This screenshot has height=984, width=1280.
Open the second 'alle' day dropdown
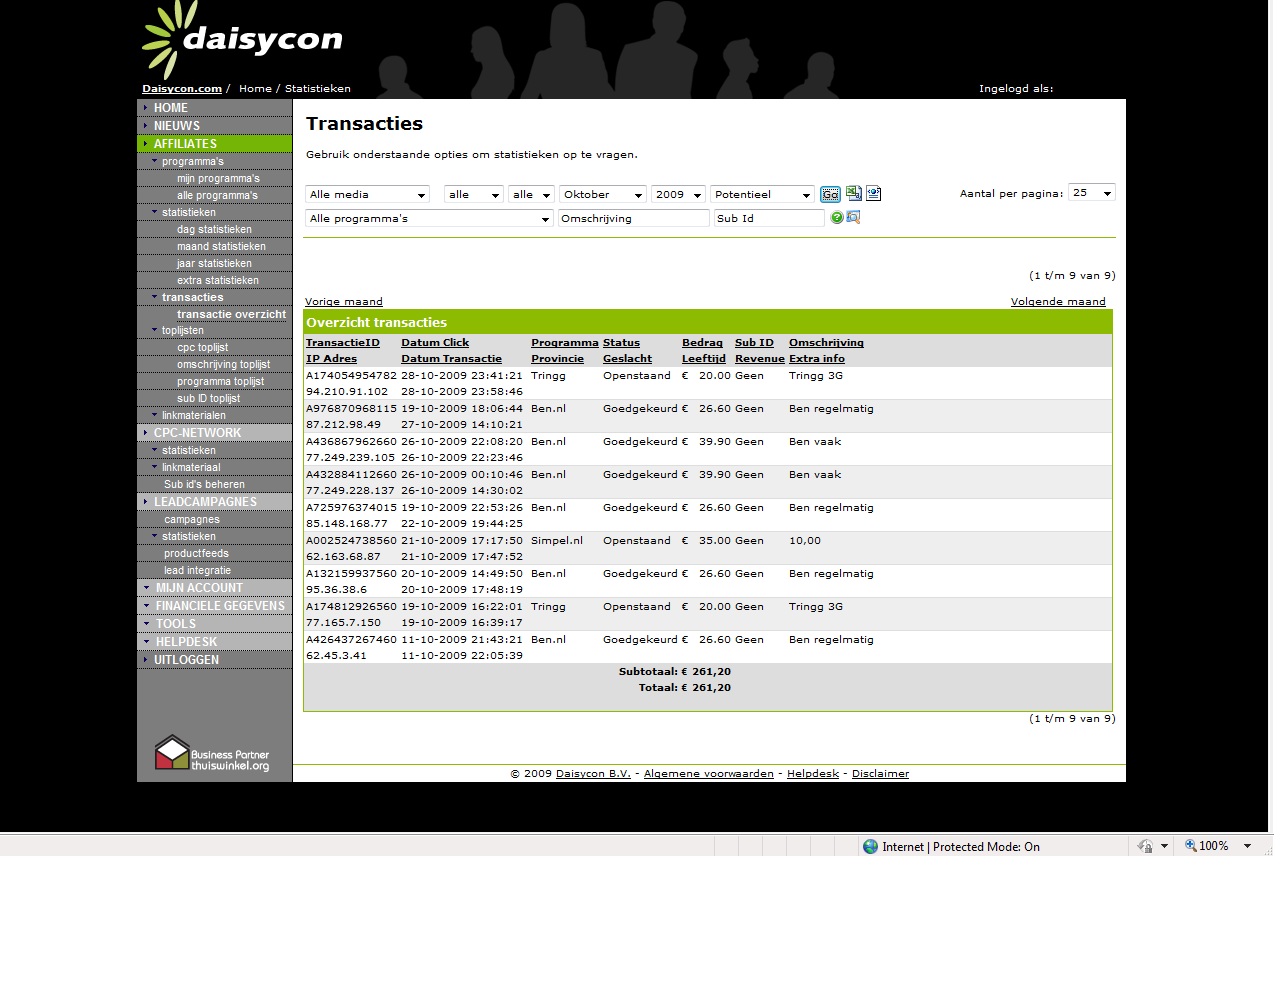[x=531, y=195]
